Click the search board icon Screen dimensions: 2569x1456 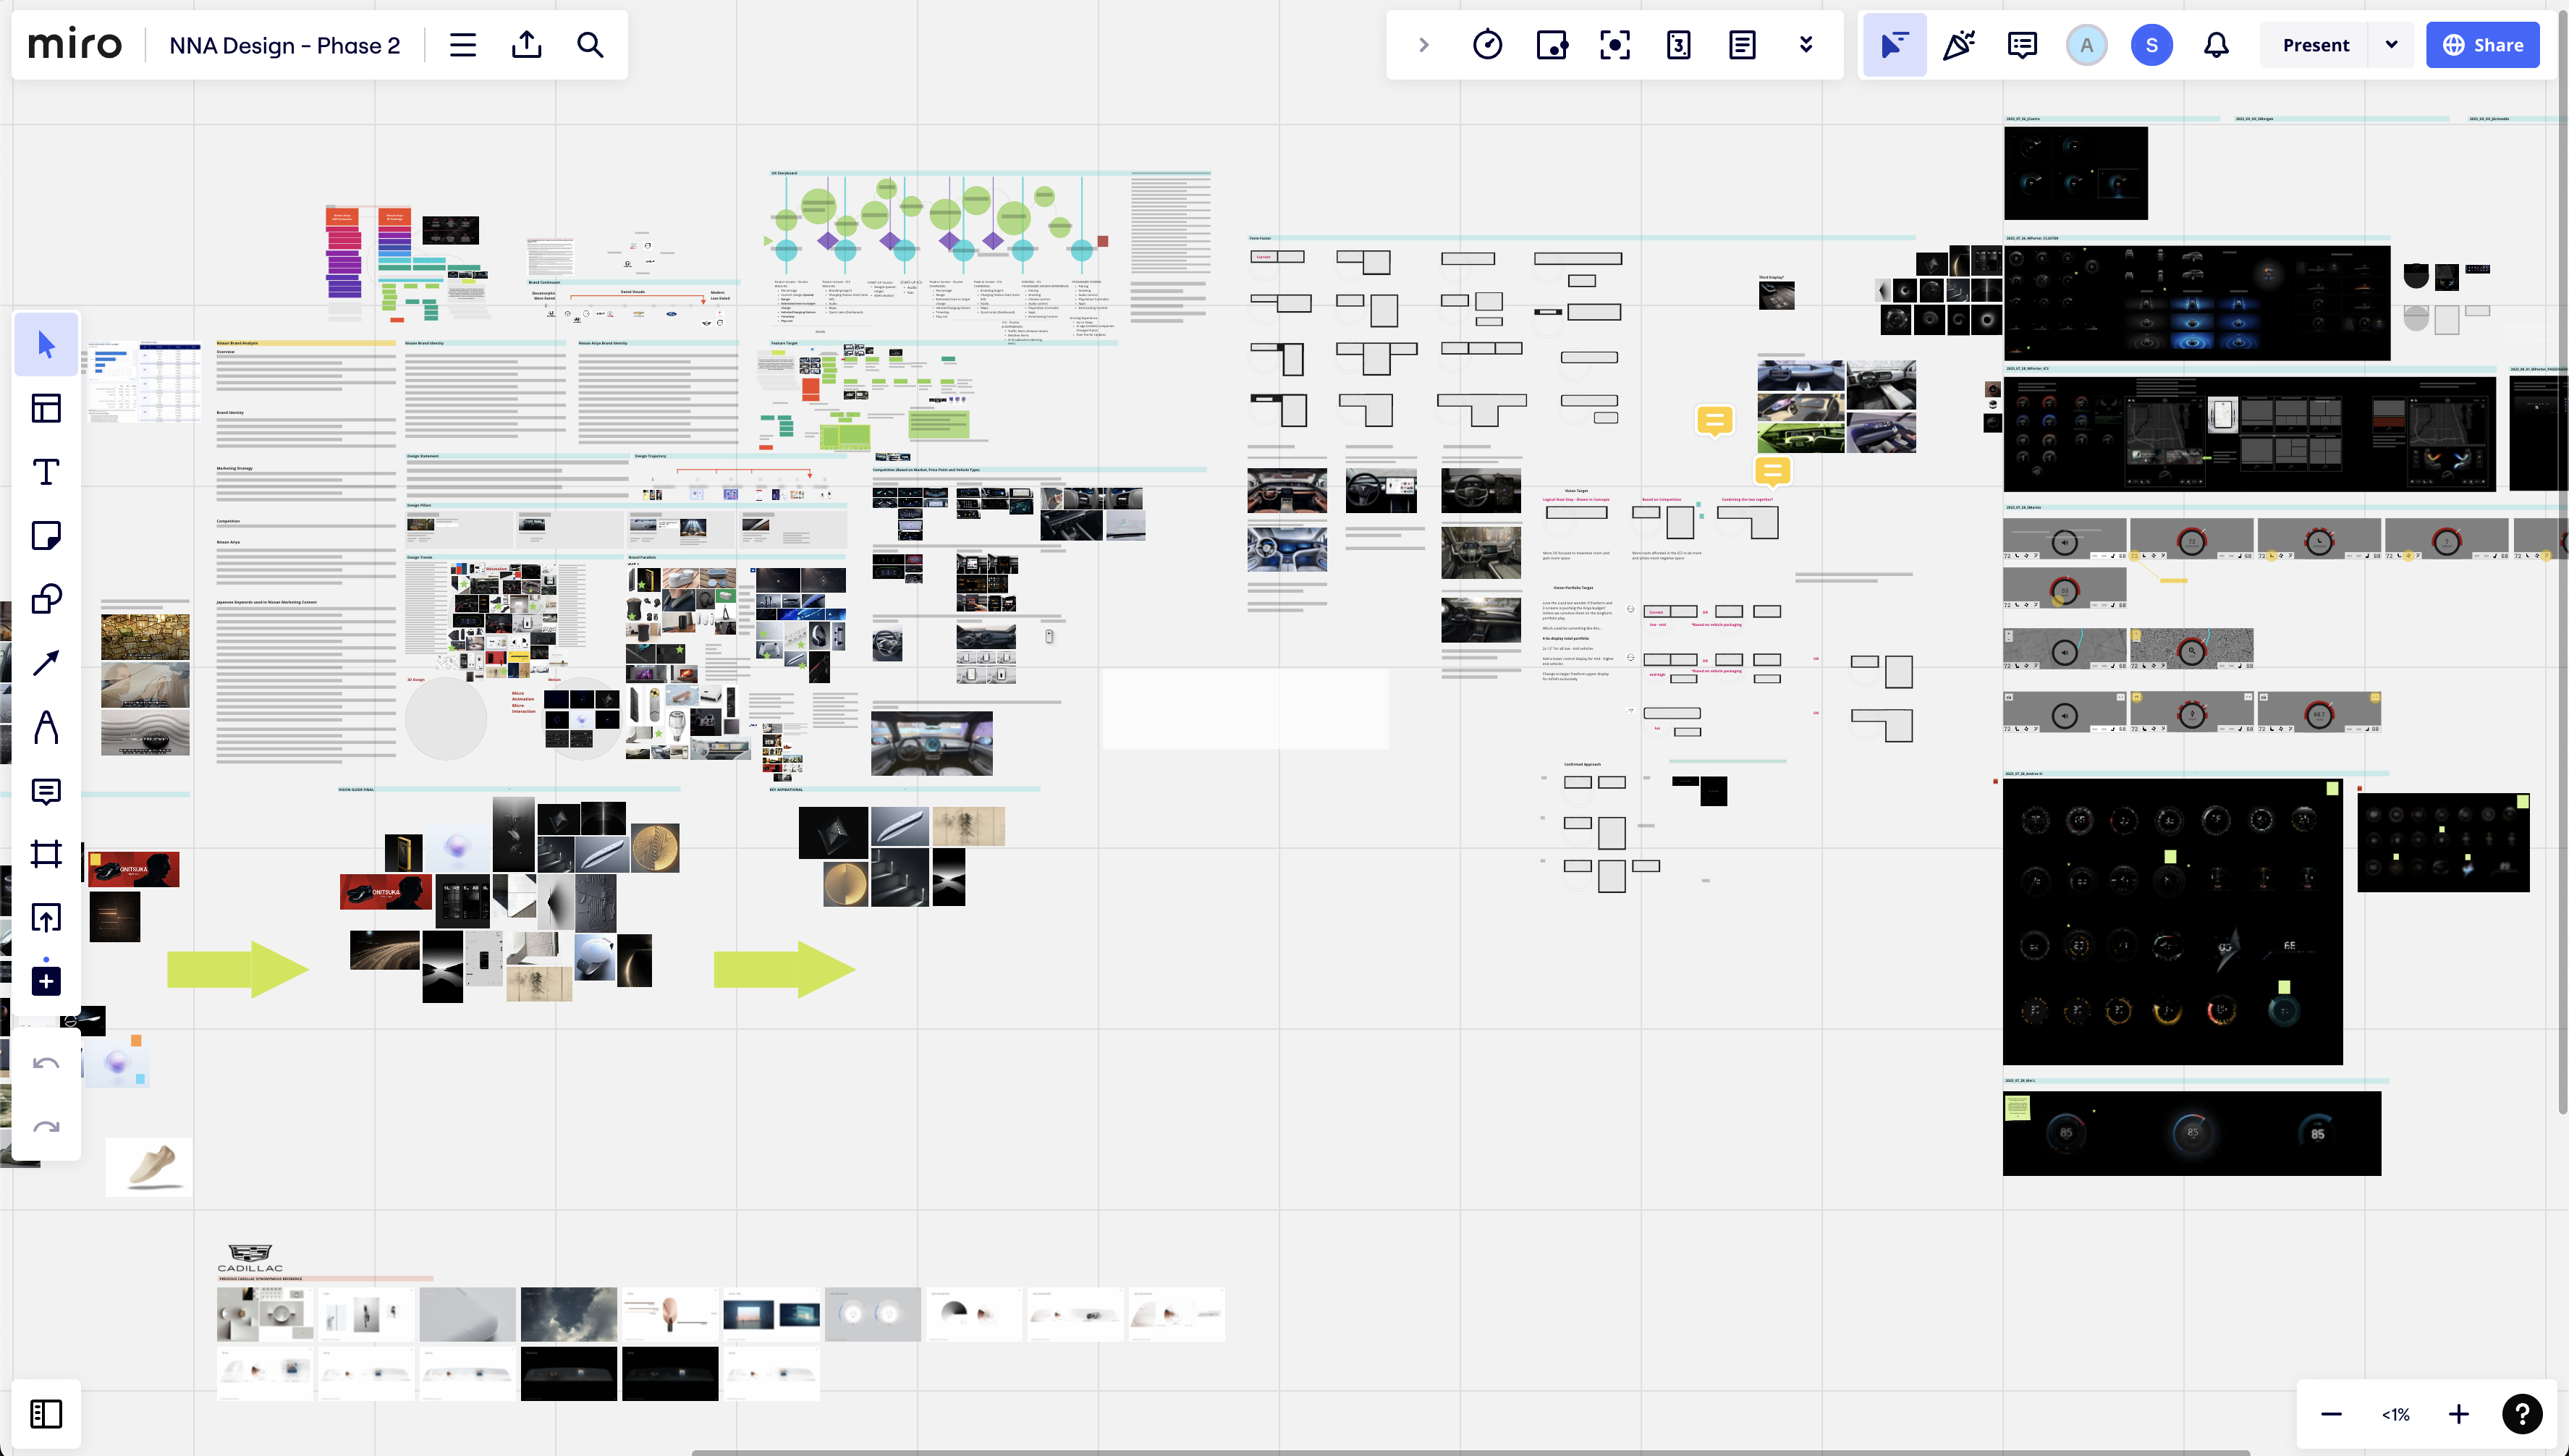[x=590, y=45]
